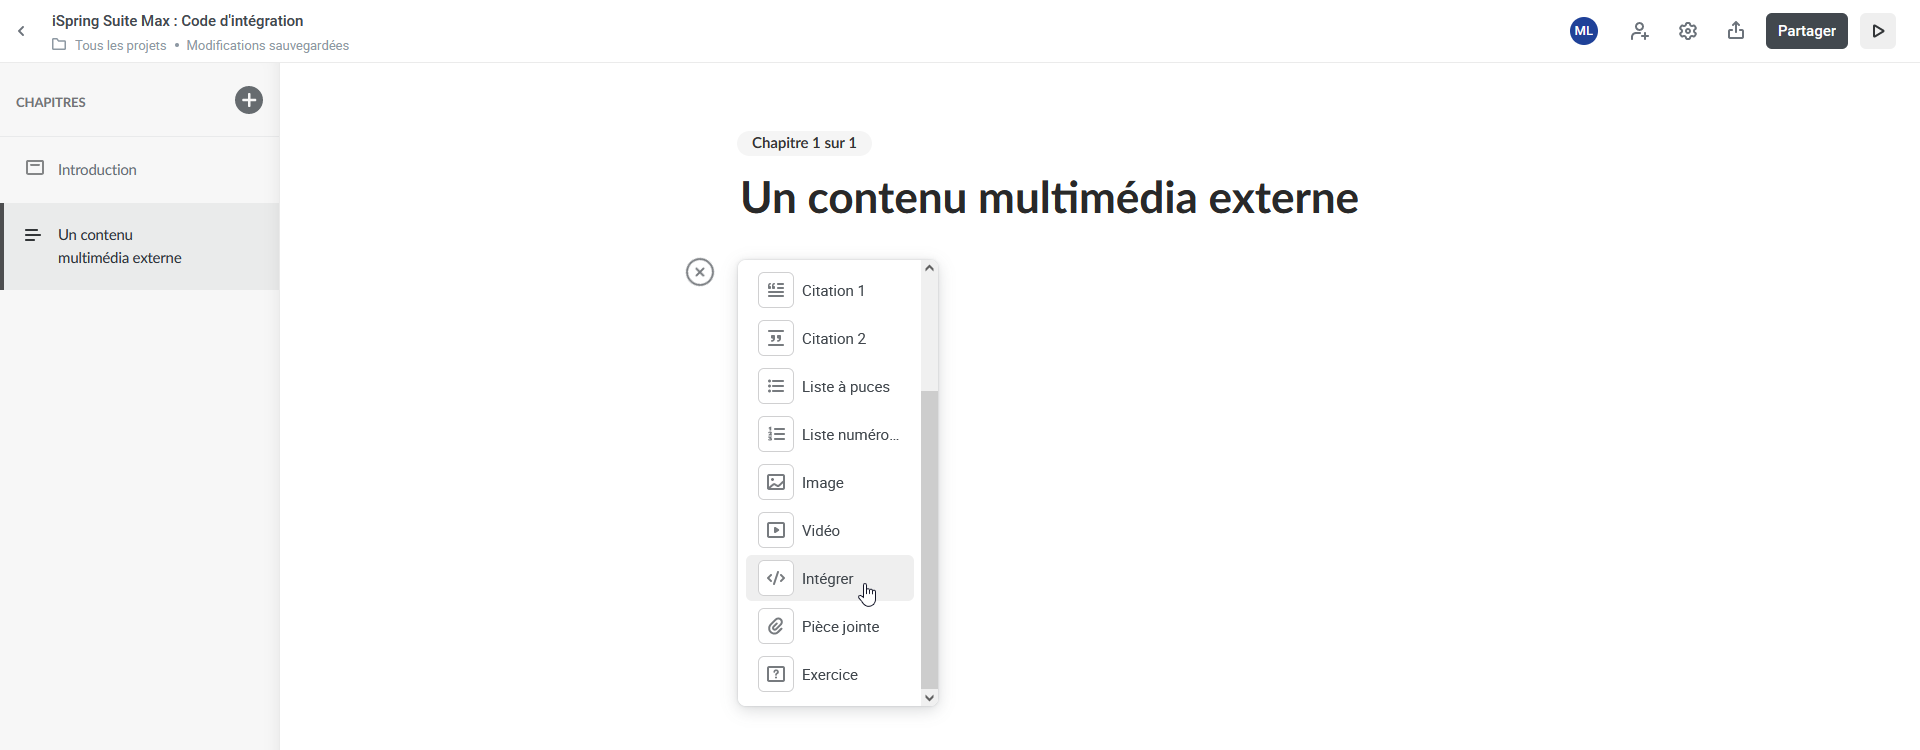Close the block insert menu
The image size is (1920, 750).
point(700,272)
